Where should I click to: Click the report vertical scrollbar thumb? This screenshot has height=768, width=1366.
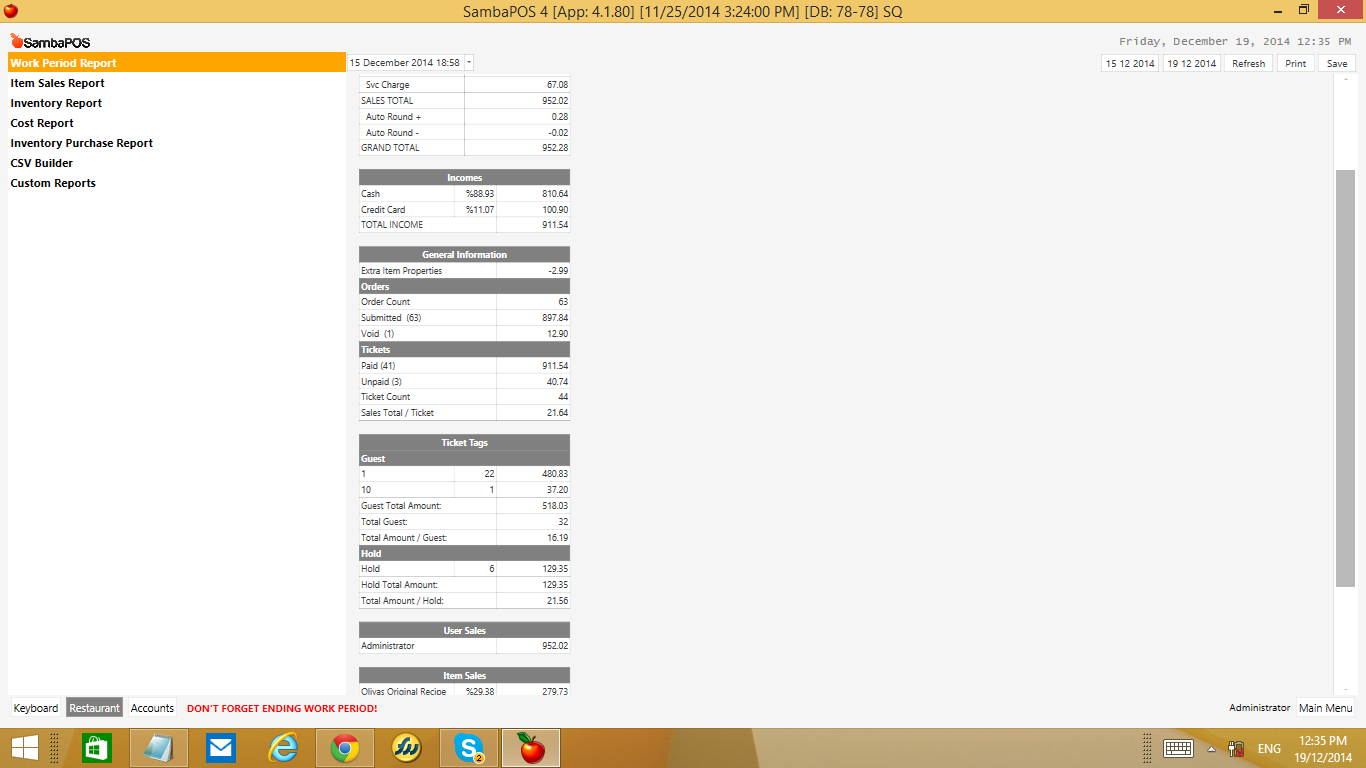(x=1345, y=378)
